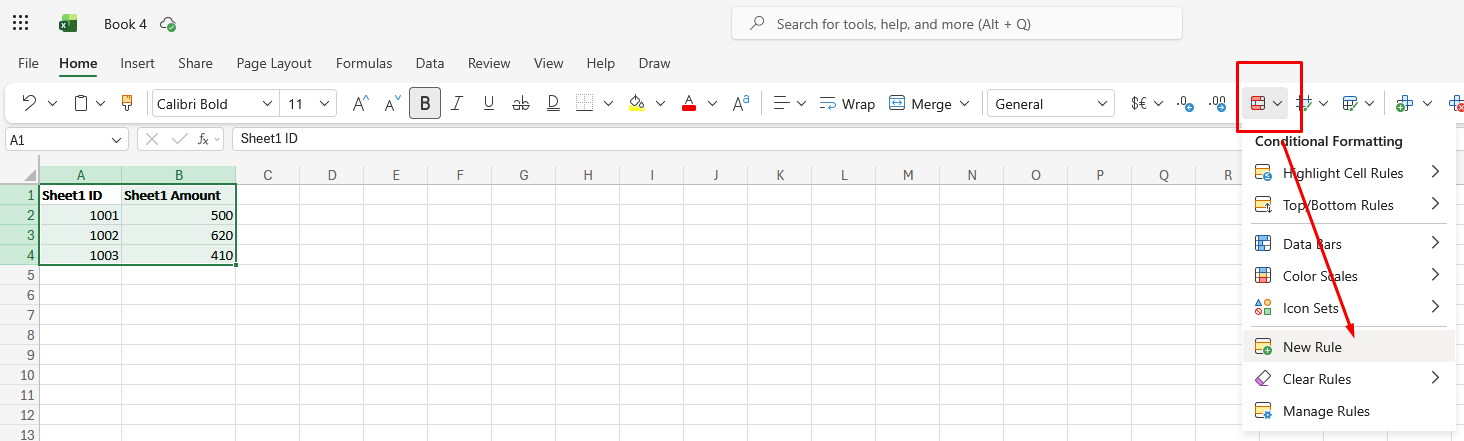Click the Paste clipboard icon

81,103
